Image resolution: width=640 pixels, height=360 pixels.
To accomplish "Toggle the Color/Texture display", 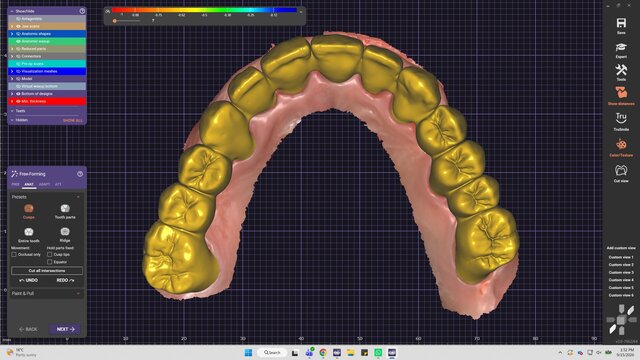I will (621, 147).
